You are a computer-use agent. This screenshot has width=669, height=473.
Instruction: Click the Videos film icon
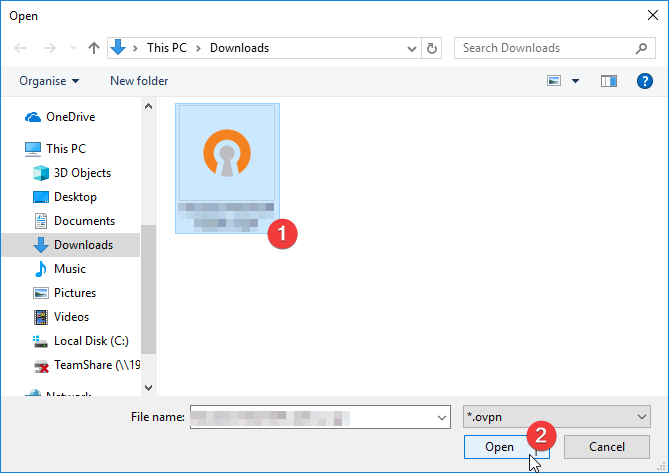[x=41, y=317]
